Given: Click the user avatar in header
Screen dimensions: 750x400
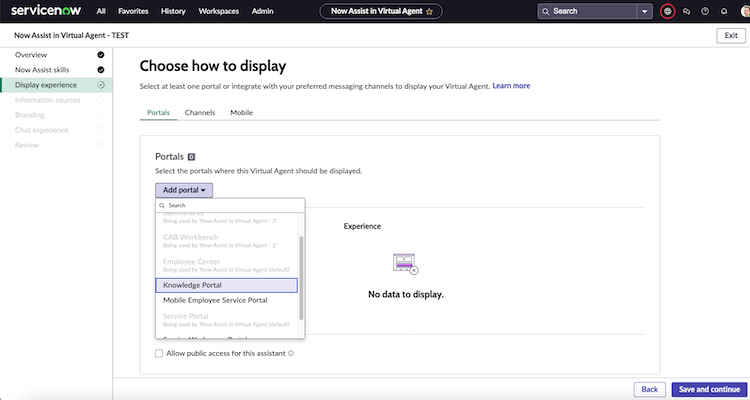Looking at the screenshot, I should [x=745, y=11].
